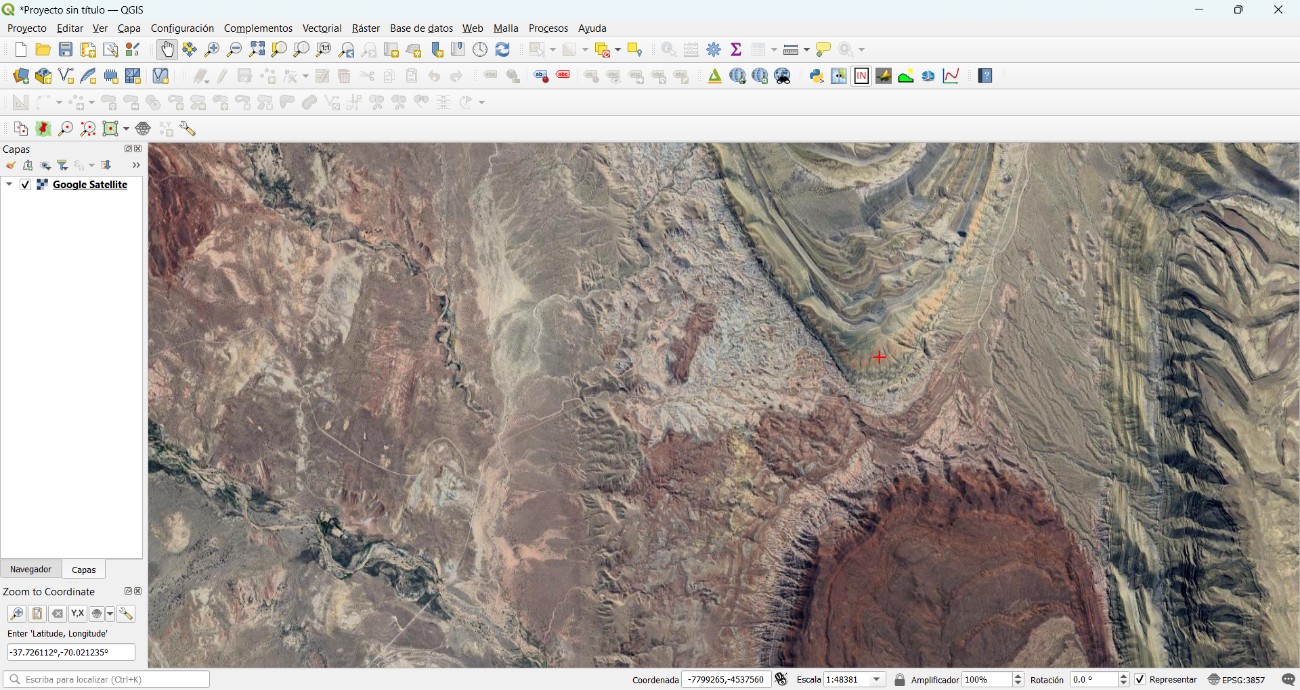Click the Escriba para localizar search box
The image size is (1300, 690).
[107, 680]
